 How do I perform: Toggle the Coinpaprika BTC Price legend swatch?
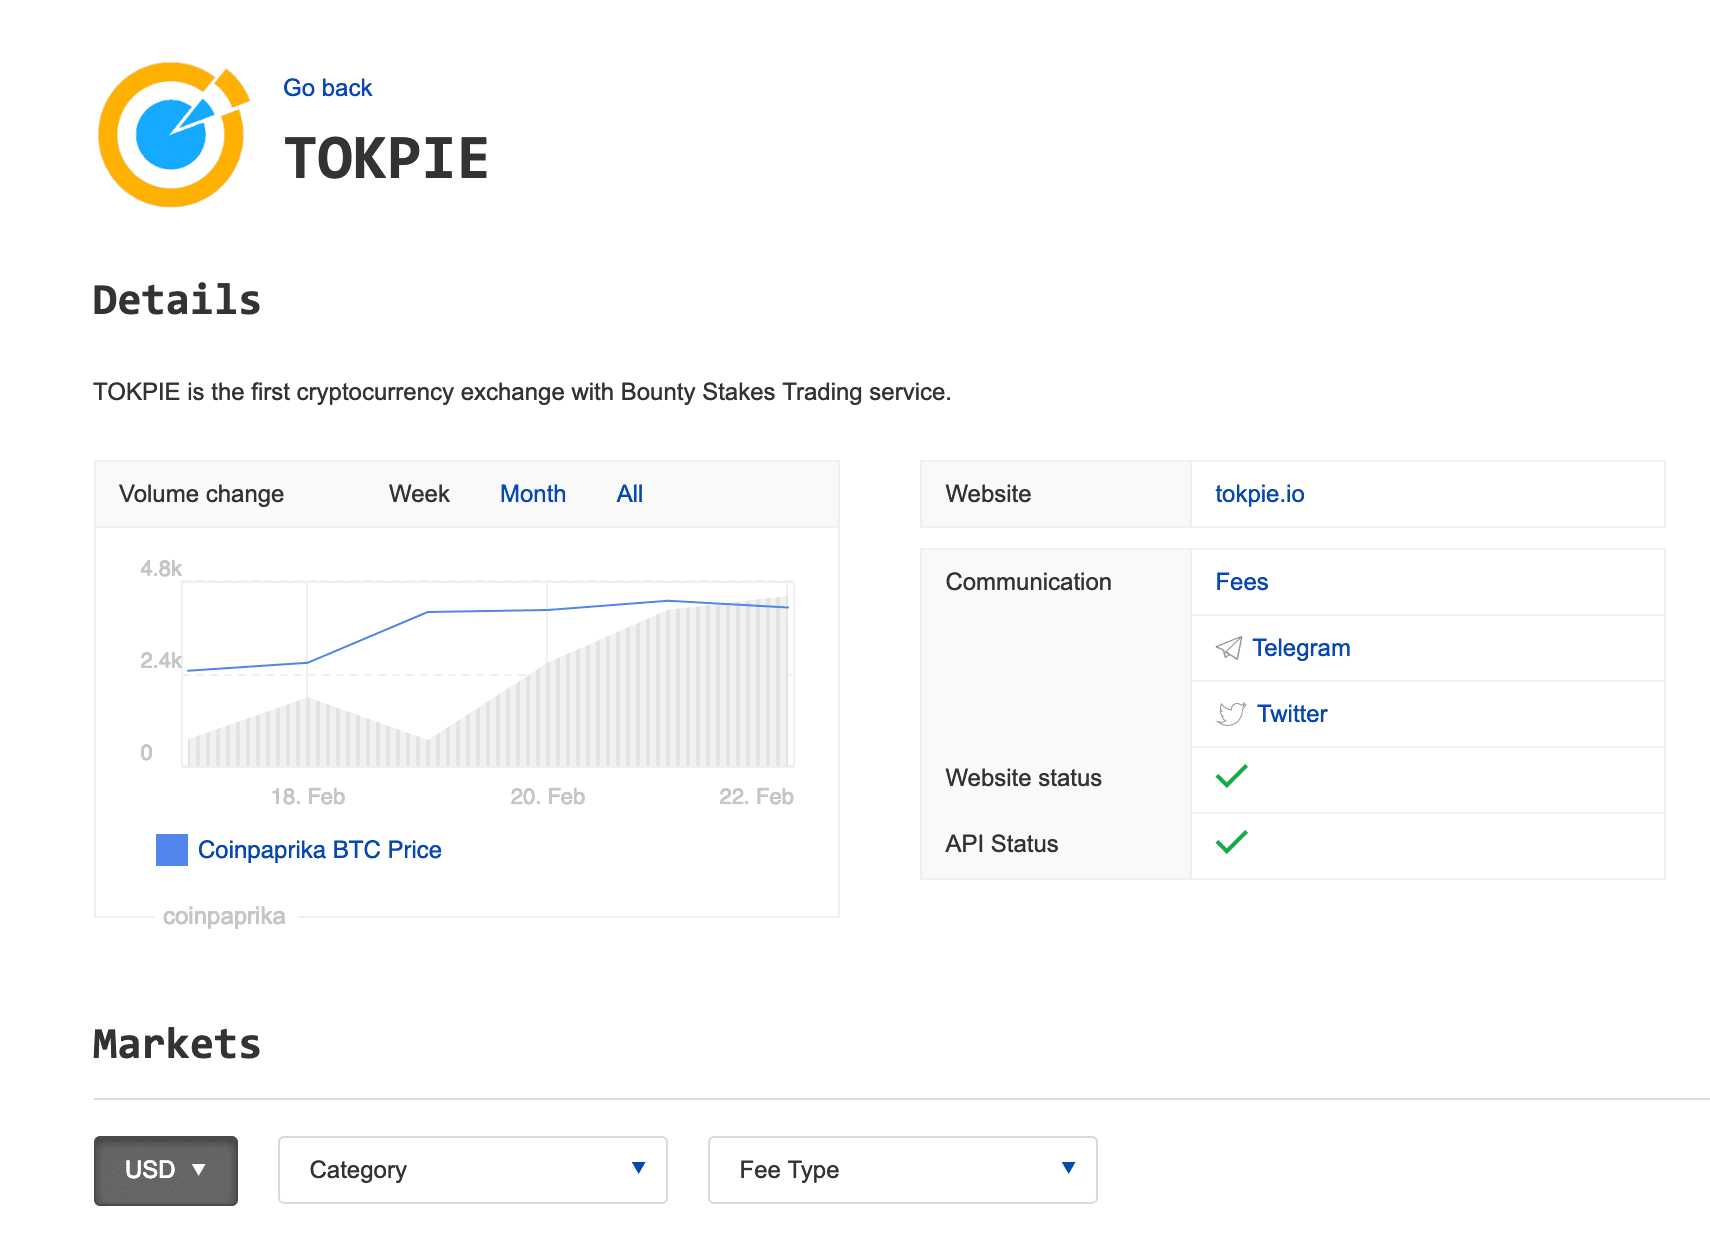pyautogui.click(x=172, y=850)
